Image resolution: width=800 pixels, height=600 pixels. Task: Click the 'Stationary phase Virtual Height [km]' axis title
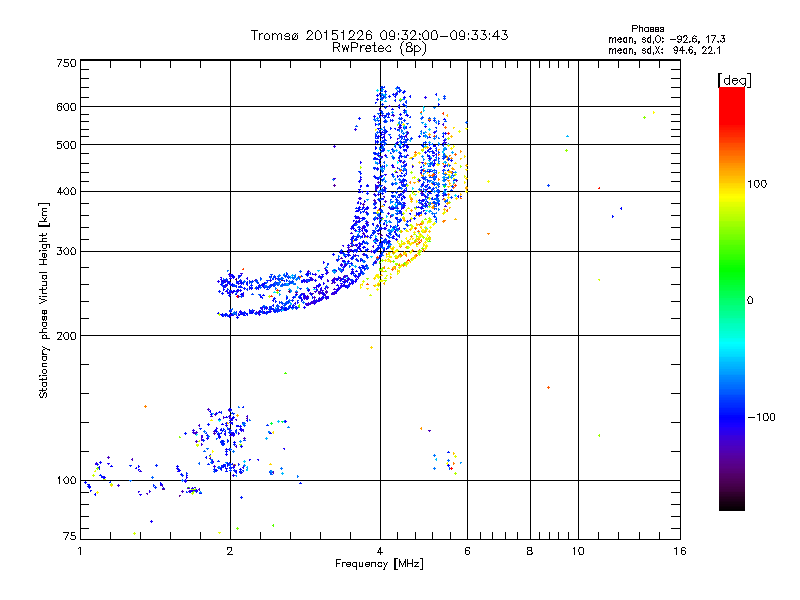tap(44, 300)
